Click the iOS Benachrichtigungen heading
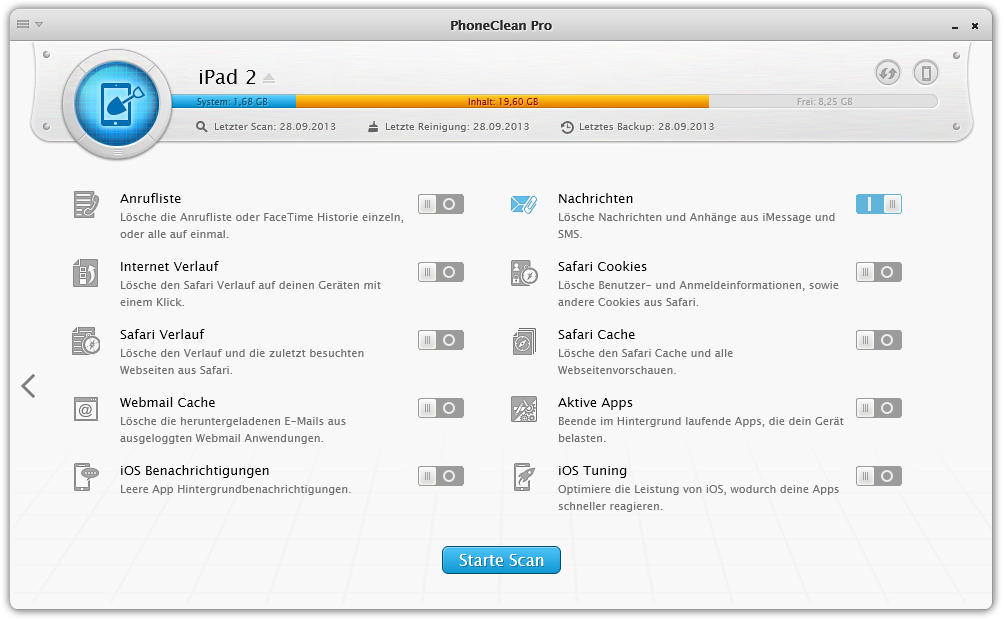Viewport: 1004px width, 620px height. [x=195, y=470]
